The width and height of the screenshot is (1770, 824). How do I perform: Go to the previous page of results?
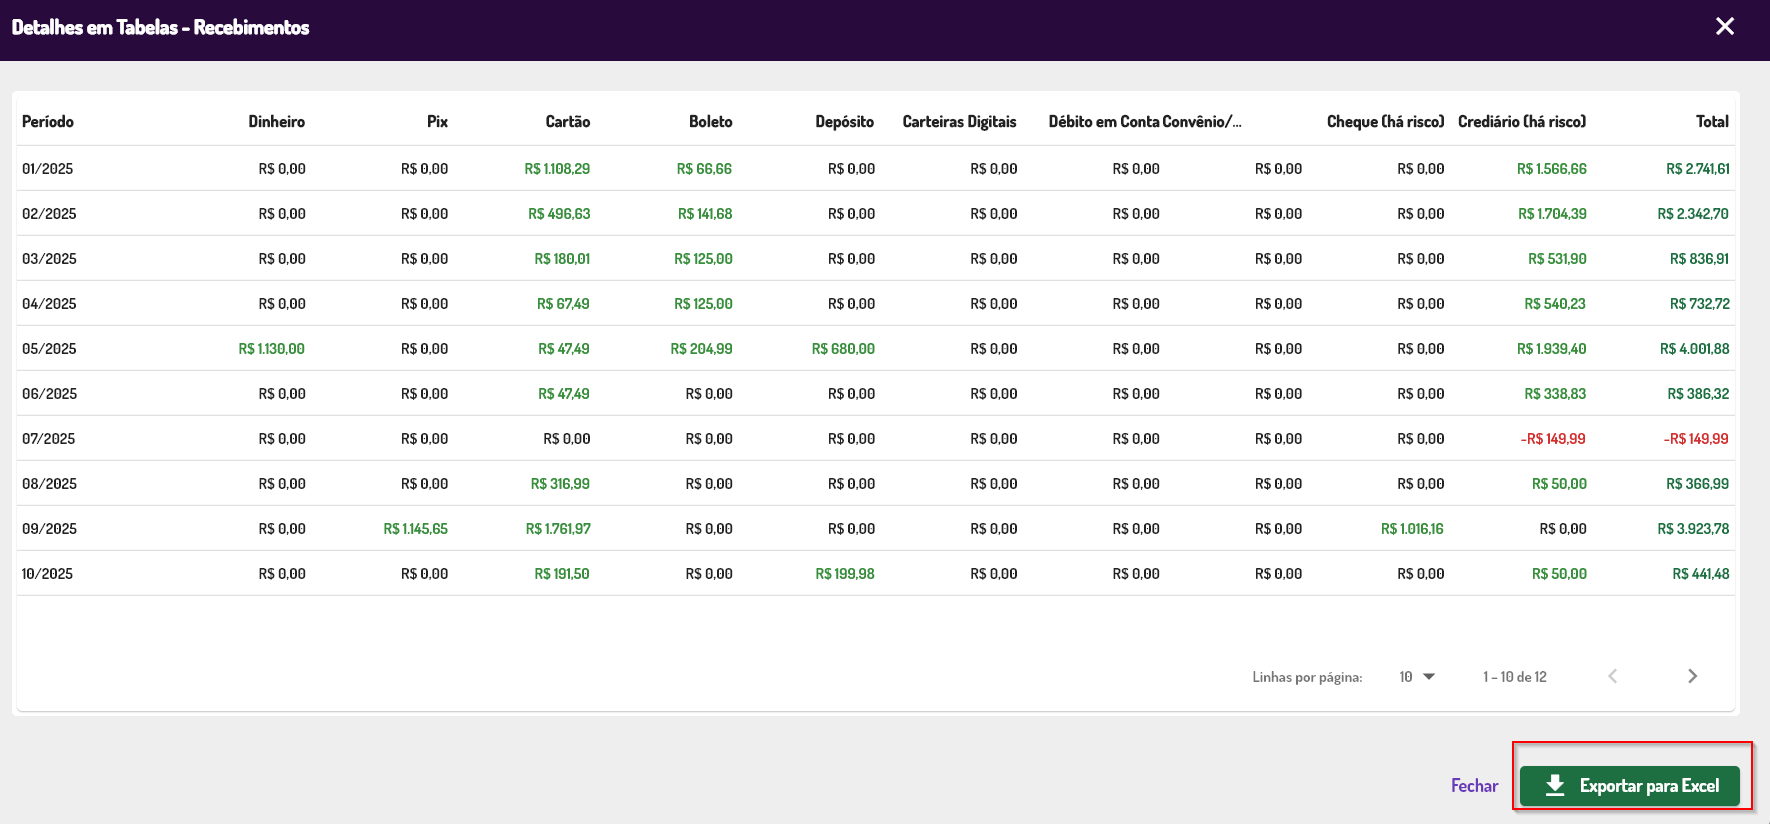[x=1613, y=676]
